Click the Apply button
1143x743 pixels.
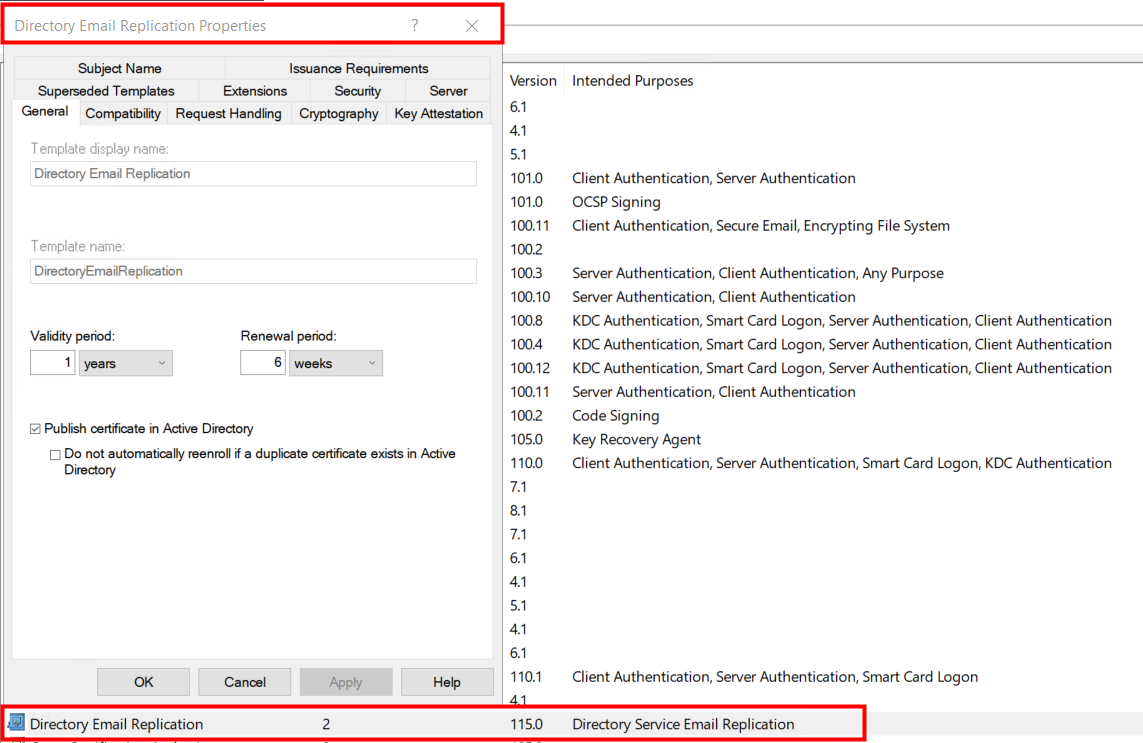click(x=346, y=682)
